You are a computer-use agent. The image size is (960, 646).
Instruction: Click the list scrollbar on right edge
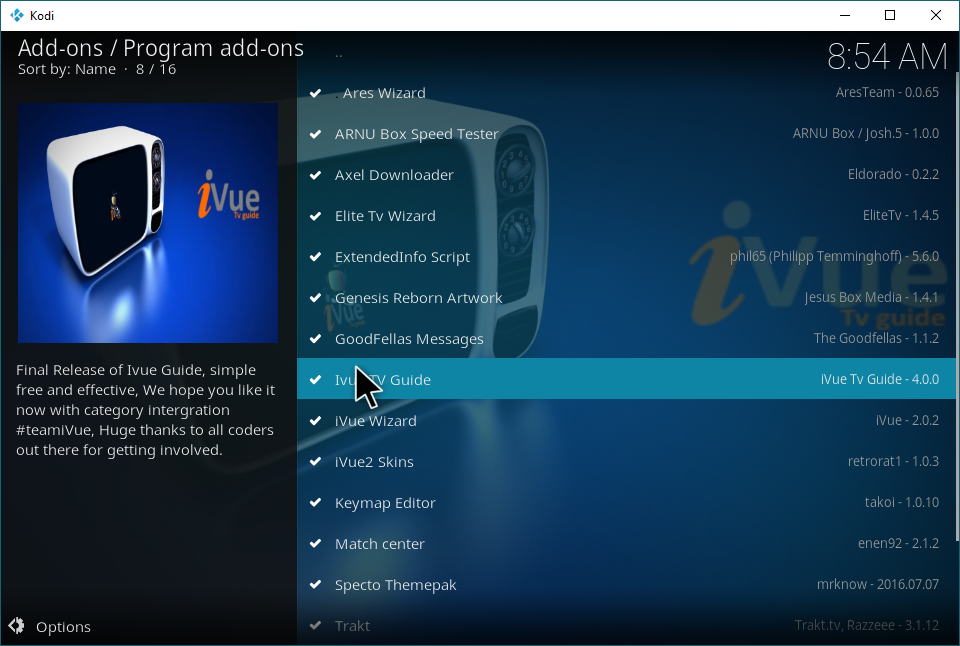(957, 307)
